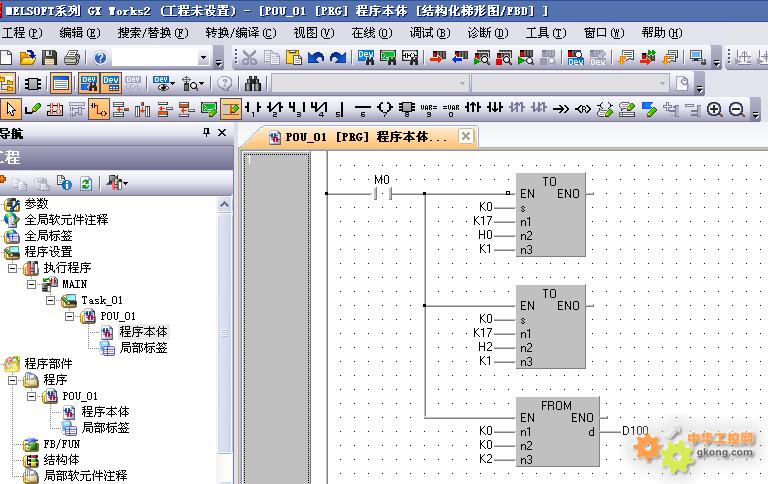Viewport: 768px width, 484px height.
Task: Pin the navigation panel
Action: pos(206,132)
